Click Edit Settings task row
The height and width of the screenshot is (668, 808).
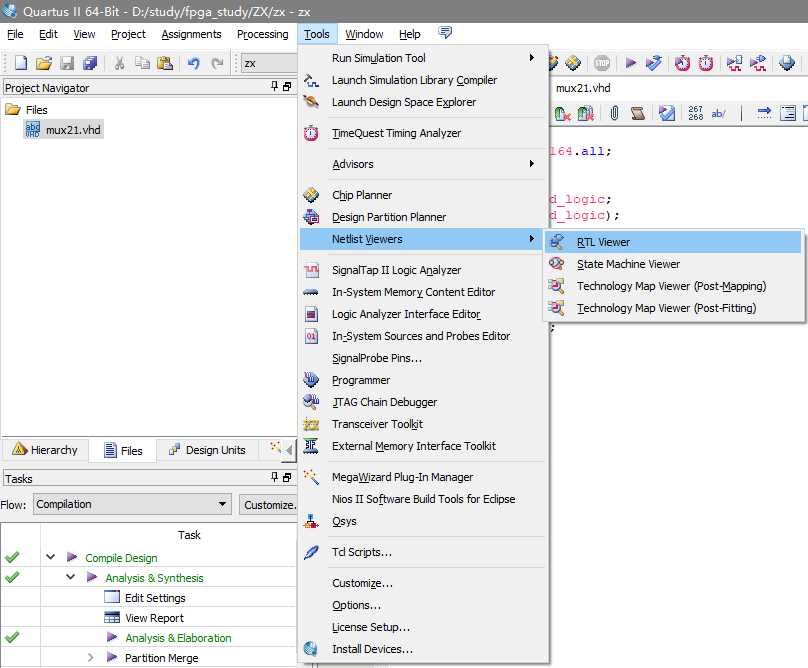click(x=155, y=598)
